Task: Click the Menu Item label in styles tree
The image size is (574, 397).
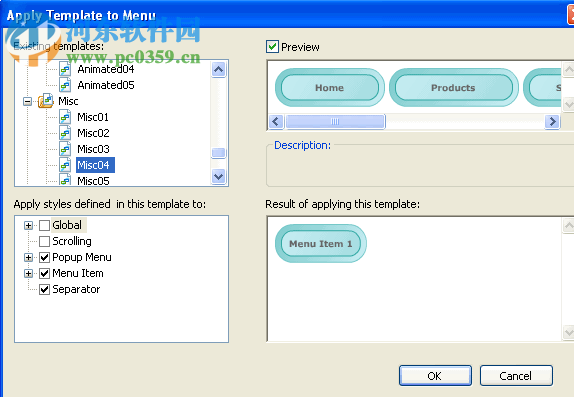Action: [78, 273]
